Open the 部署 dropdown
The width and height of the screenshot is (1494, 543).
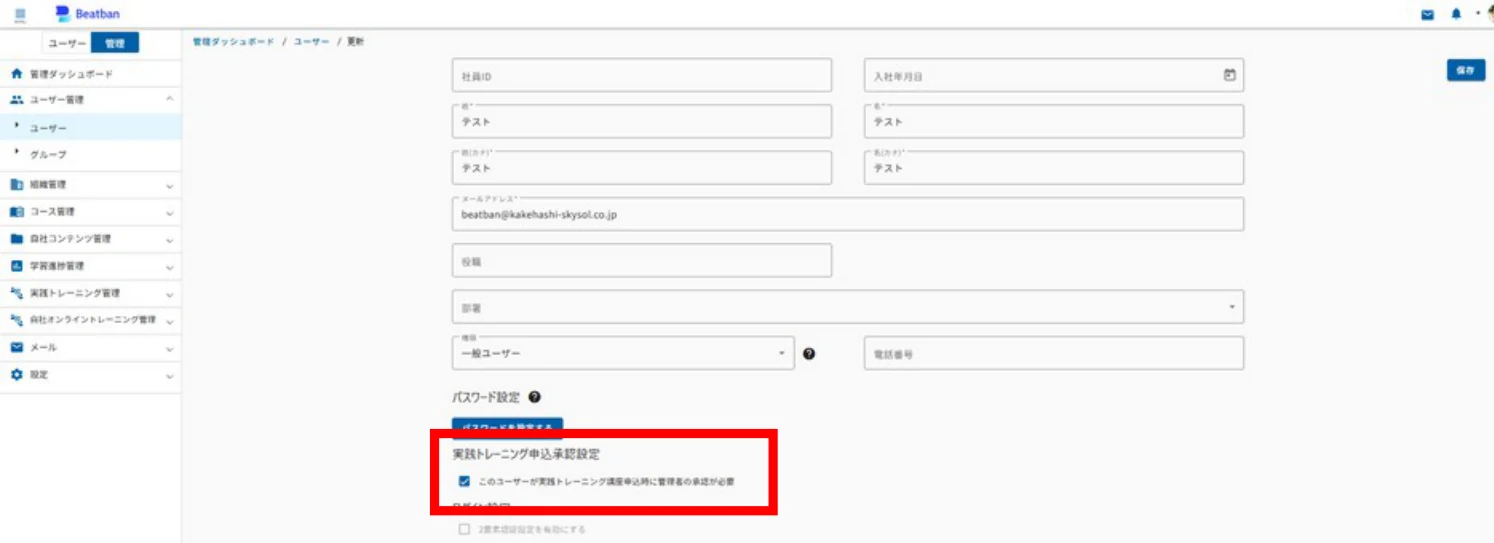coord(848,307)
